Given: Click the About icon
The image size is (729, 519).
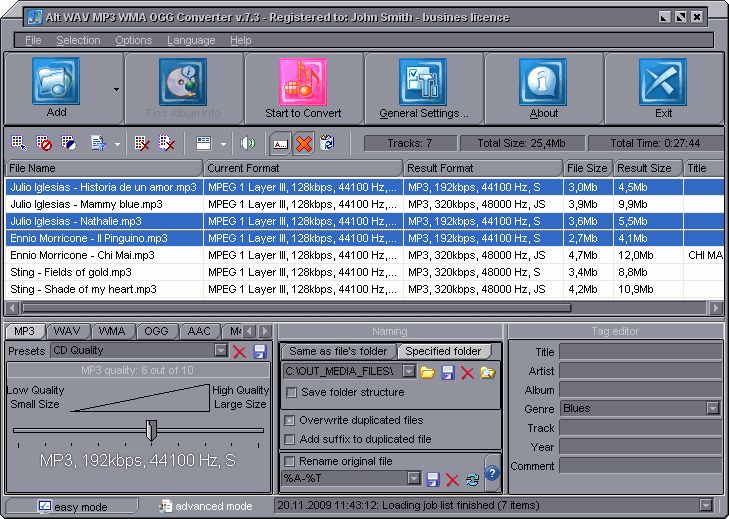Looking at the screenshot, I should tap(544, 82).
